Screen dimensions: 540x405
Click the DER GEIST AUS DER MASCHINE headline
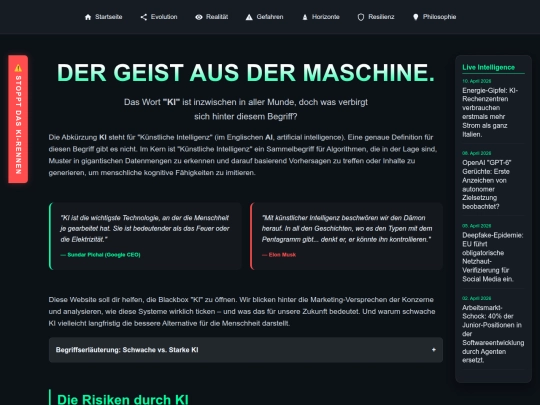pyautogui.click(x=246, y=73)
